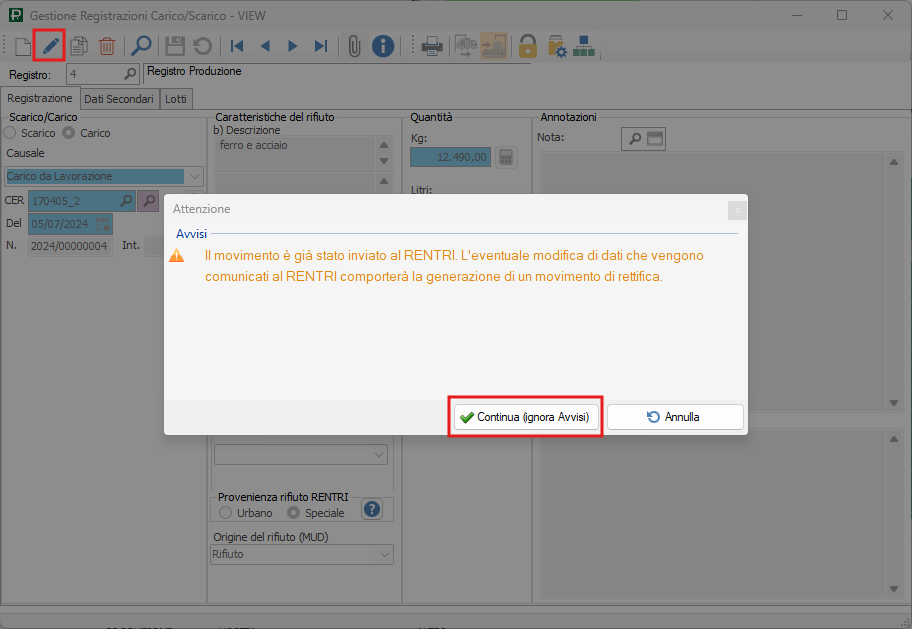The width and height of the screenshot is (912, 629).
Task: Open the calendar picker for Del date
Action: point(103,223)
